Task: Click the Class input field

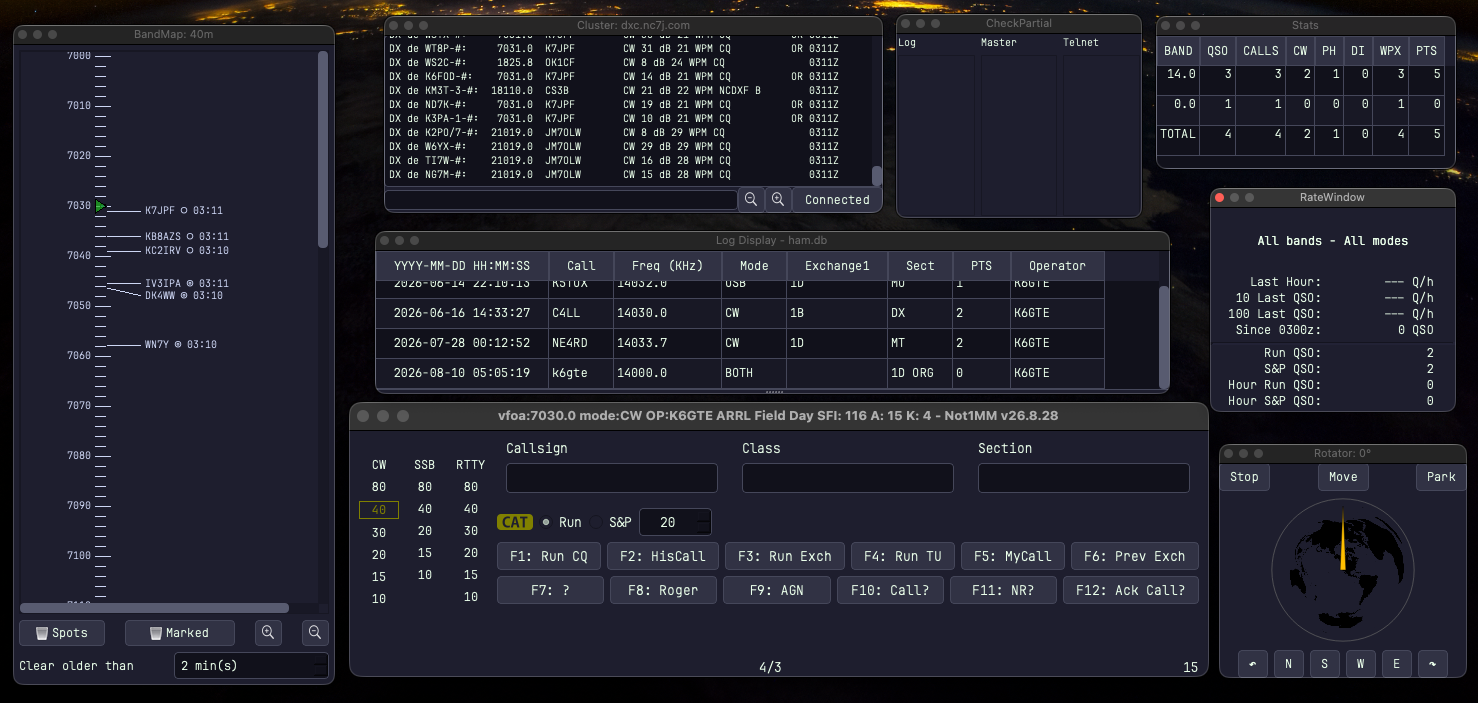Action: point(848,478)
